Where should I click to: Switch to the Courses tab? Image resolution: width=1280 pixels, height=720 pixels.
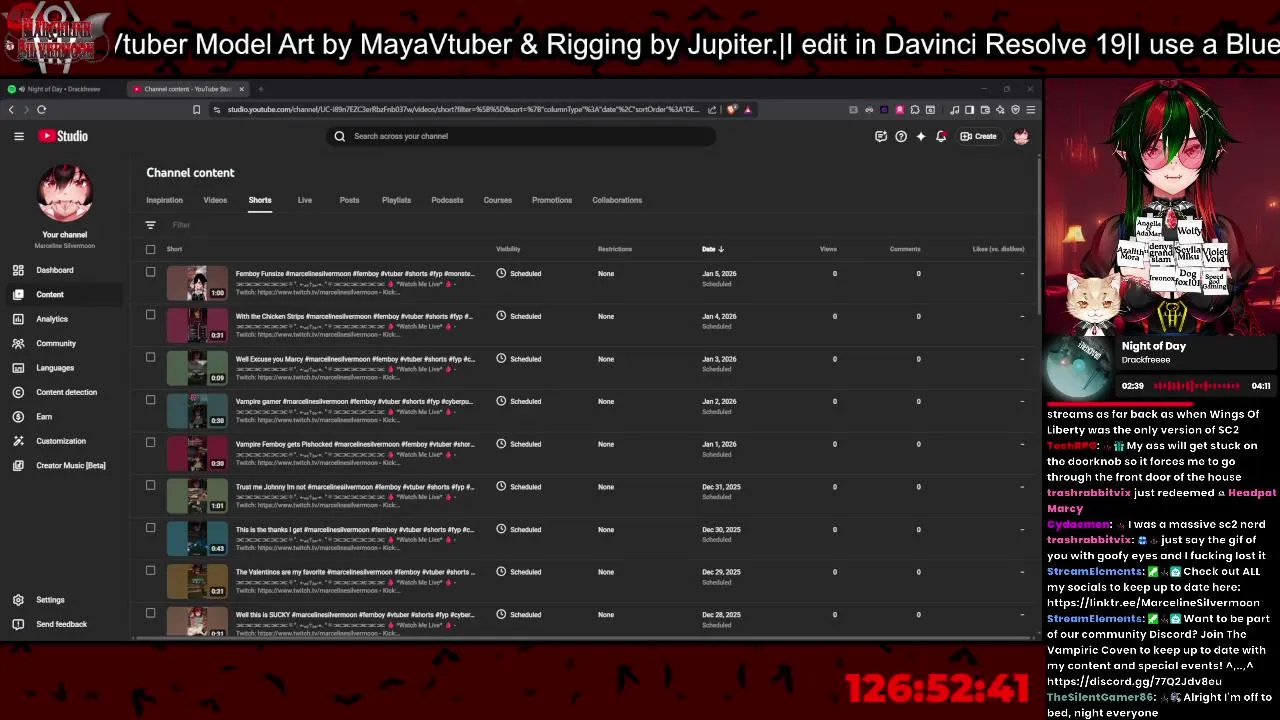497,200
